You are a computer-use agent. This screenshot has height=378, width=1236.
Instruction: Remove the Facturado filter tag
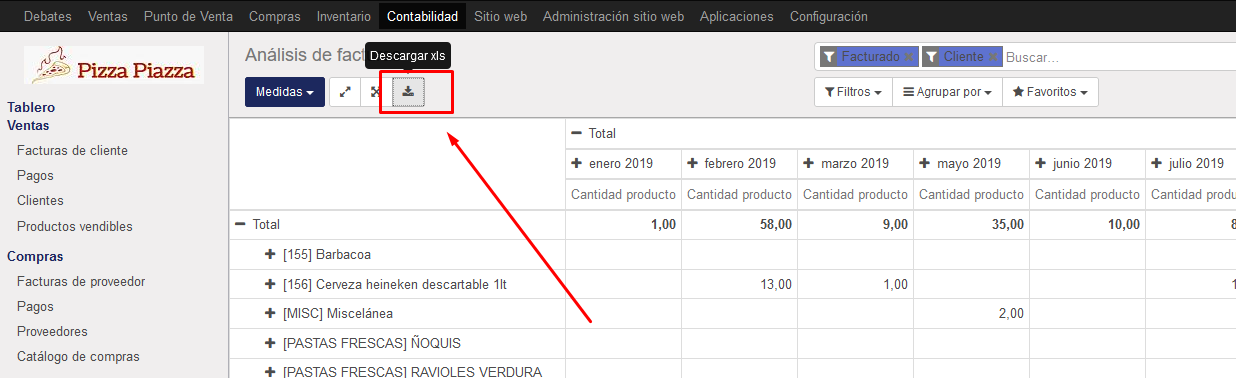(908, 57)
